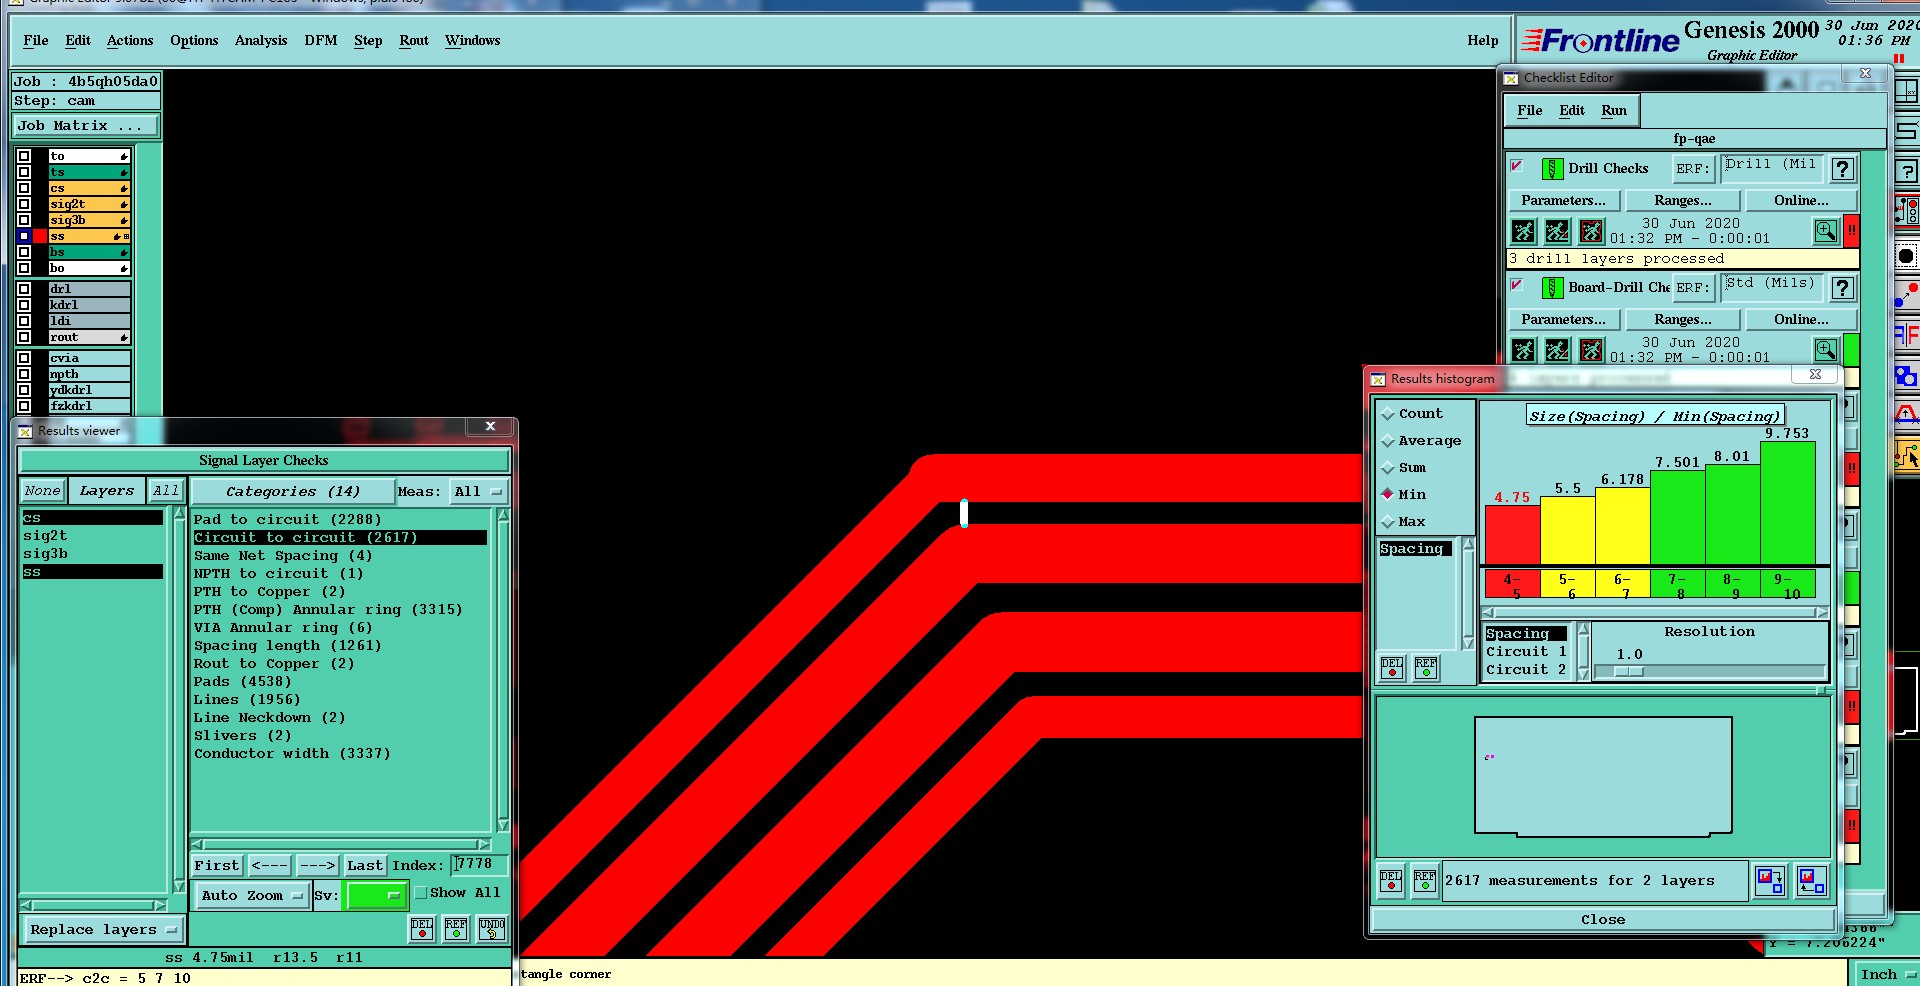Click red run icon under Drill Checks
The width and height of the screenshot is (1920, 986).
pyautogui.click(x=1591, y=232)
